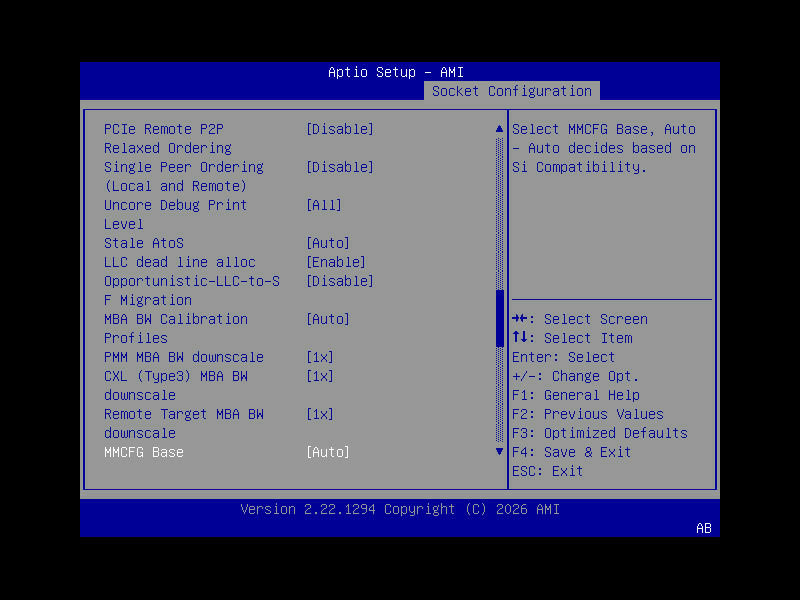Change Single Peer Ordering [Disable] option

click(x=340, y=167)
